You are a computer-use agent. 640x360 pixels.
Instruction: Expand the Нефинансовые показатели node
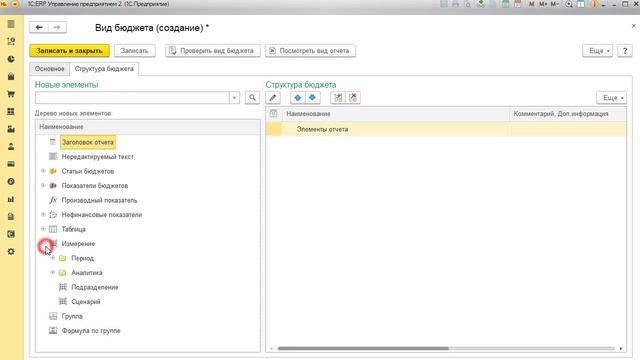point(43,214)
